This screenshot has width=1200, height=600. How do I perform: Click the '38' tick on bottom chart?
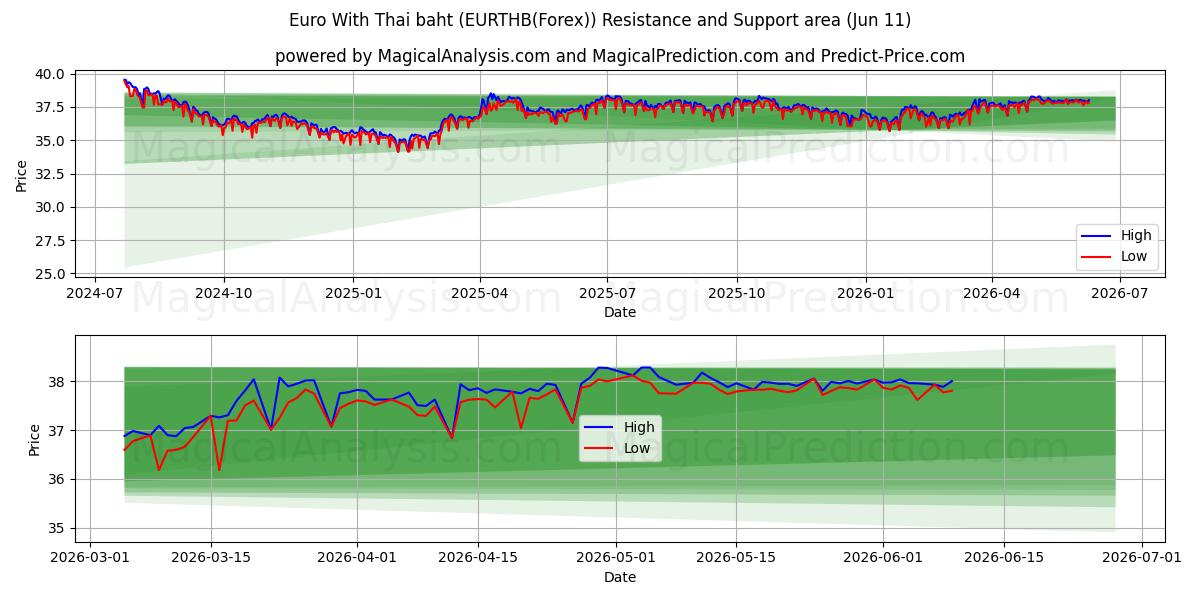[59, 382]
